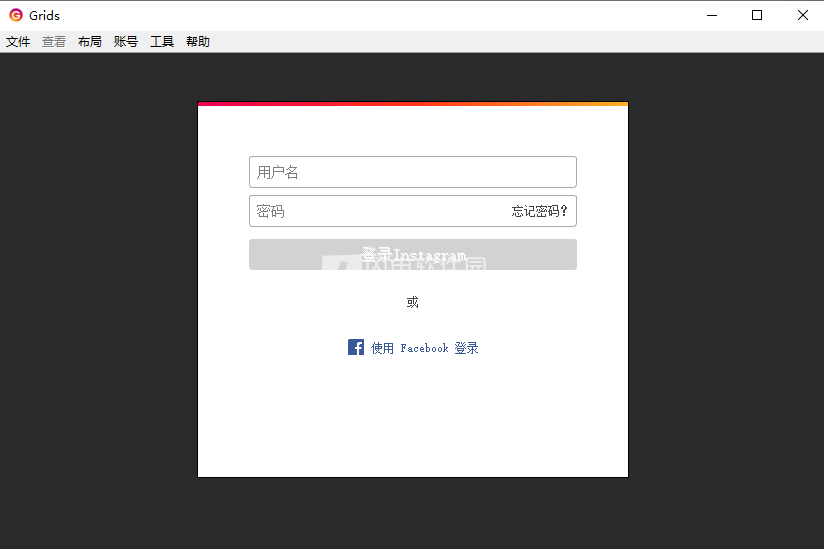This screenshot has height=549, width=824.
Task: Open the 帮助 menu
Action: [198, 42]
